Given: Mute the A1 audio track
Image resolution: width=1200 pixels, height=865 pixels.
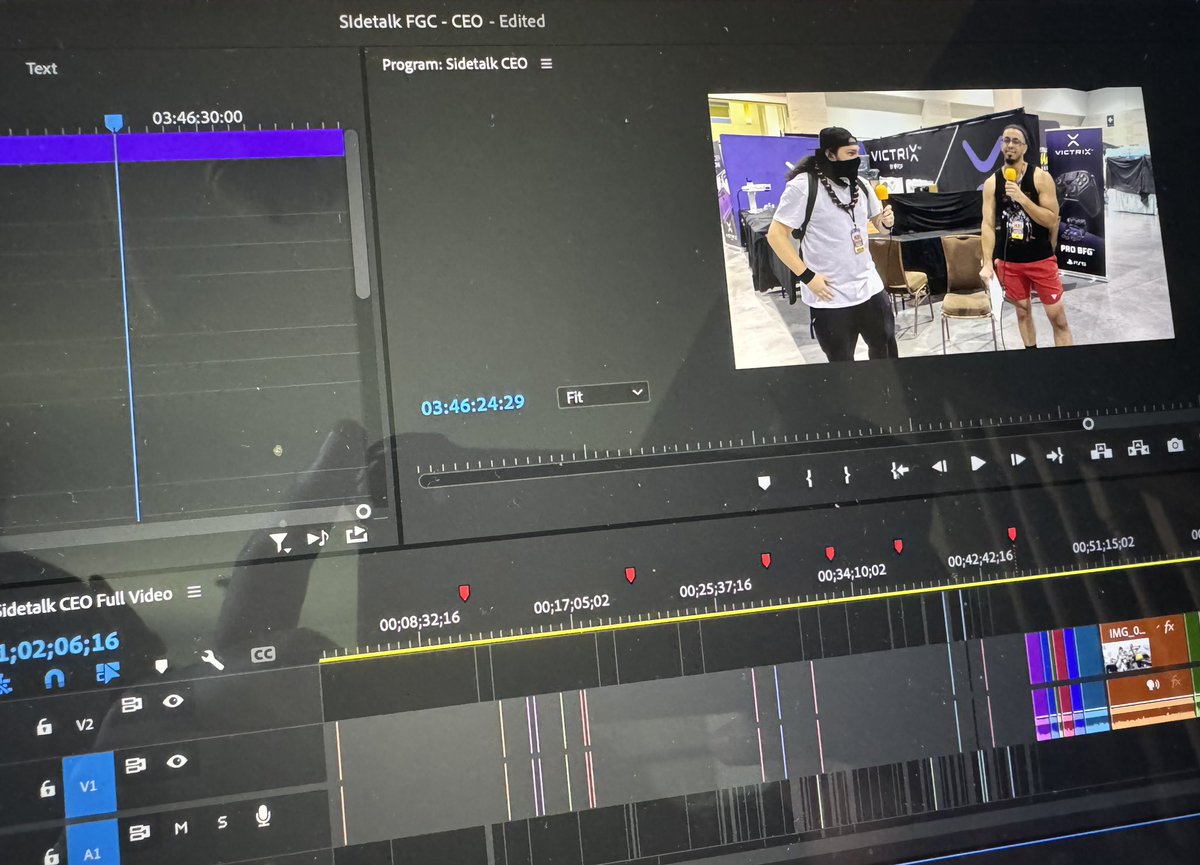Looking at the screenshot, I should (x=181, y=828).
